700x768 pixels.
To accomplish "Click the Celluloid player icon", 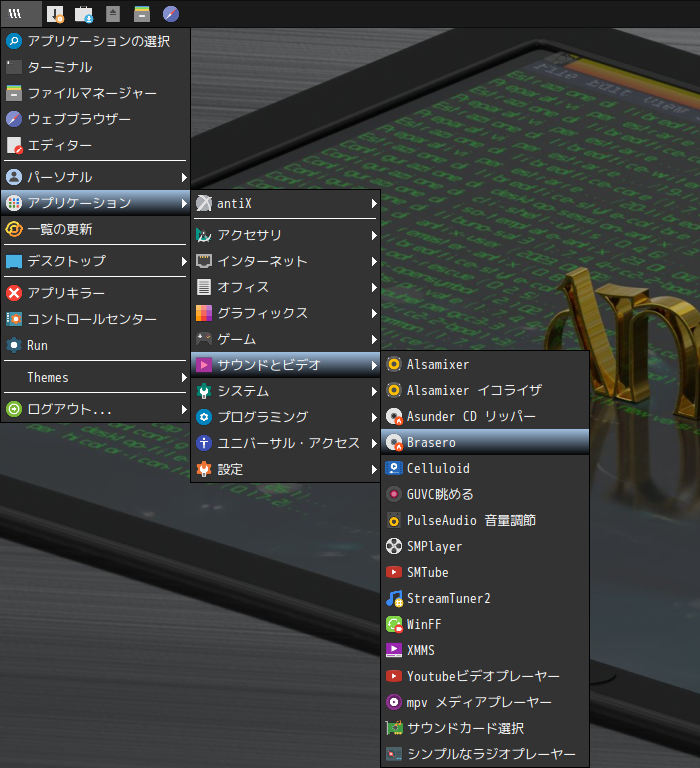I will (394, 468).
